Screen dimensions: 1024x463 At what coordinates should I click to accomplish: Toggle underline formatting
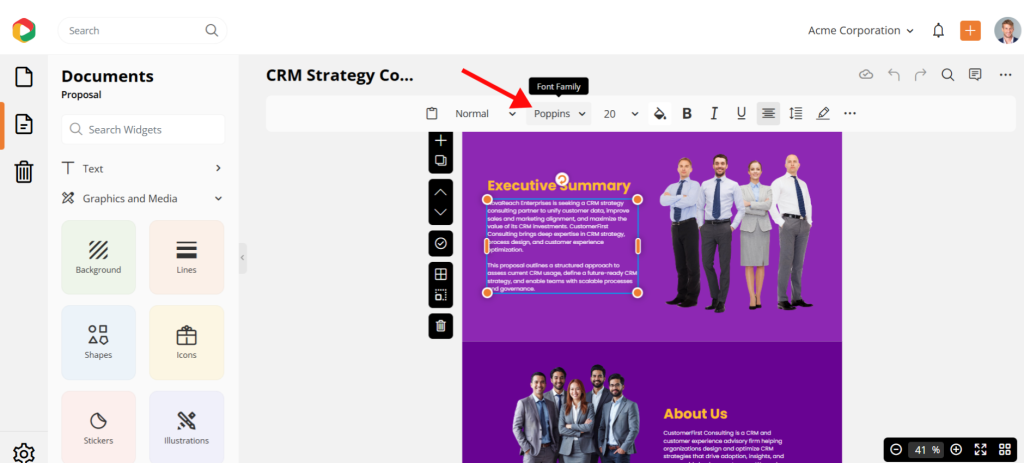[x=741, y=114]
